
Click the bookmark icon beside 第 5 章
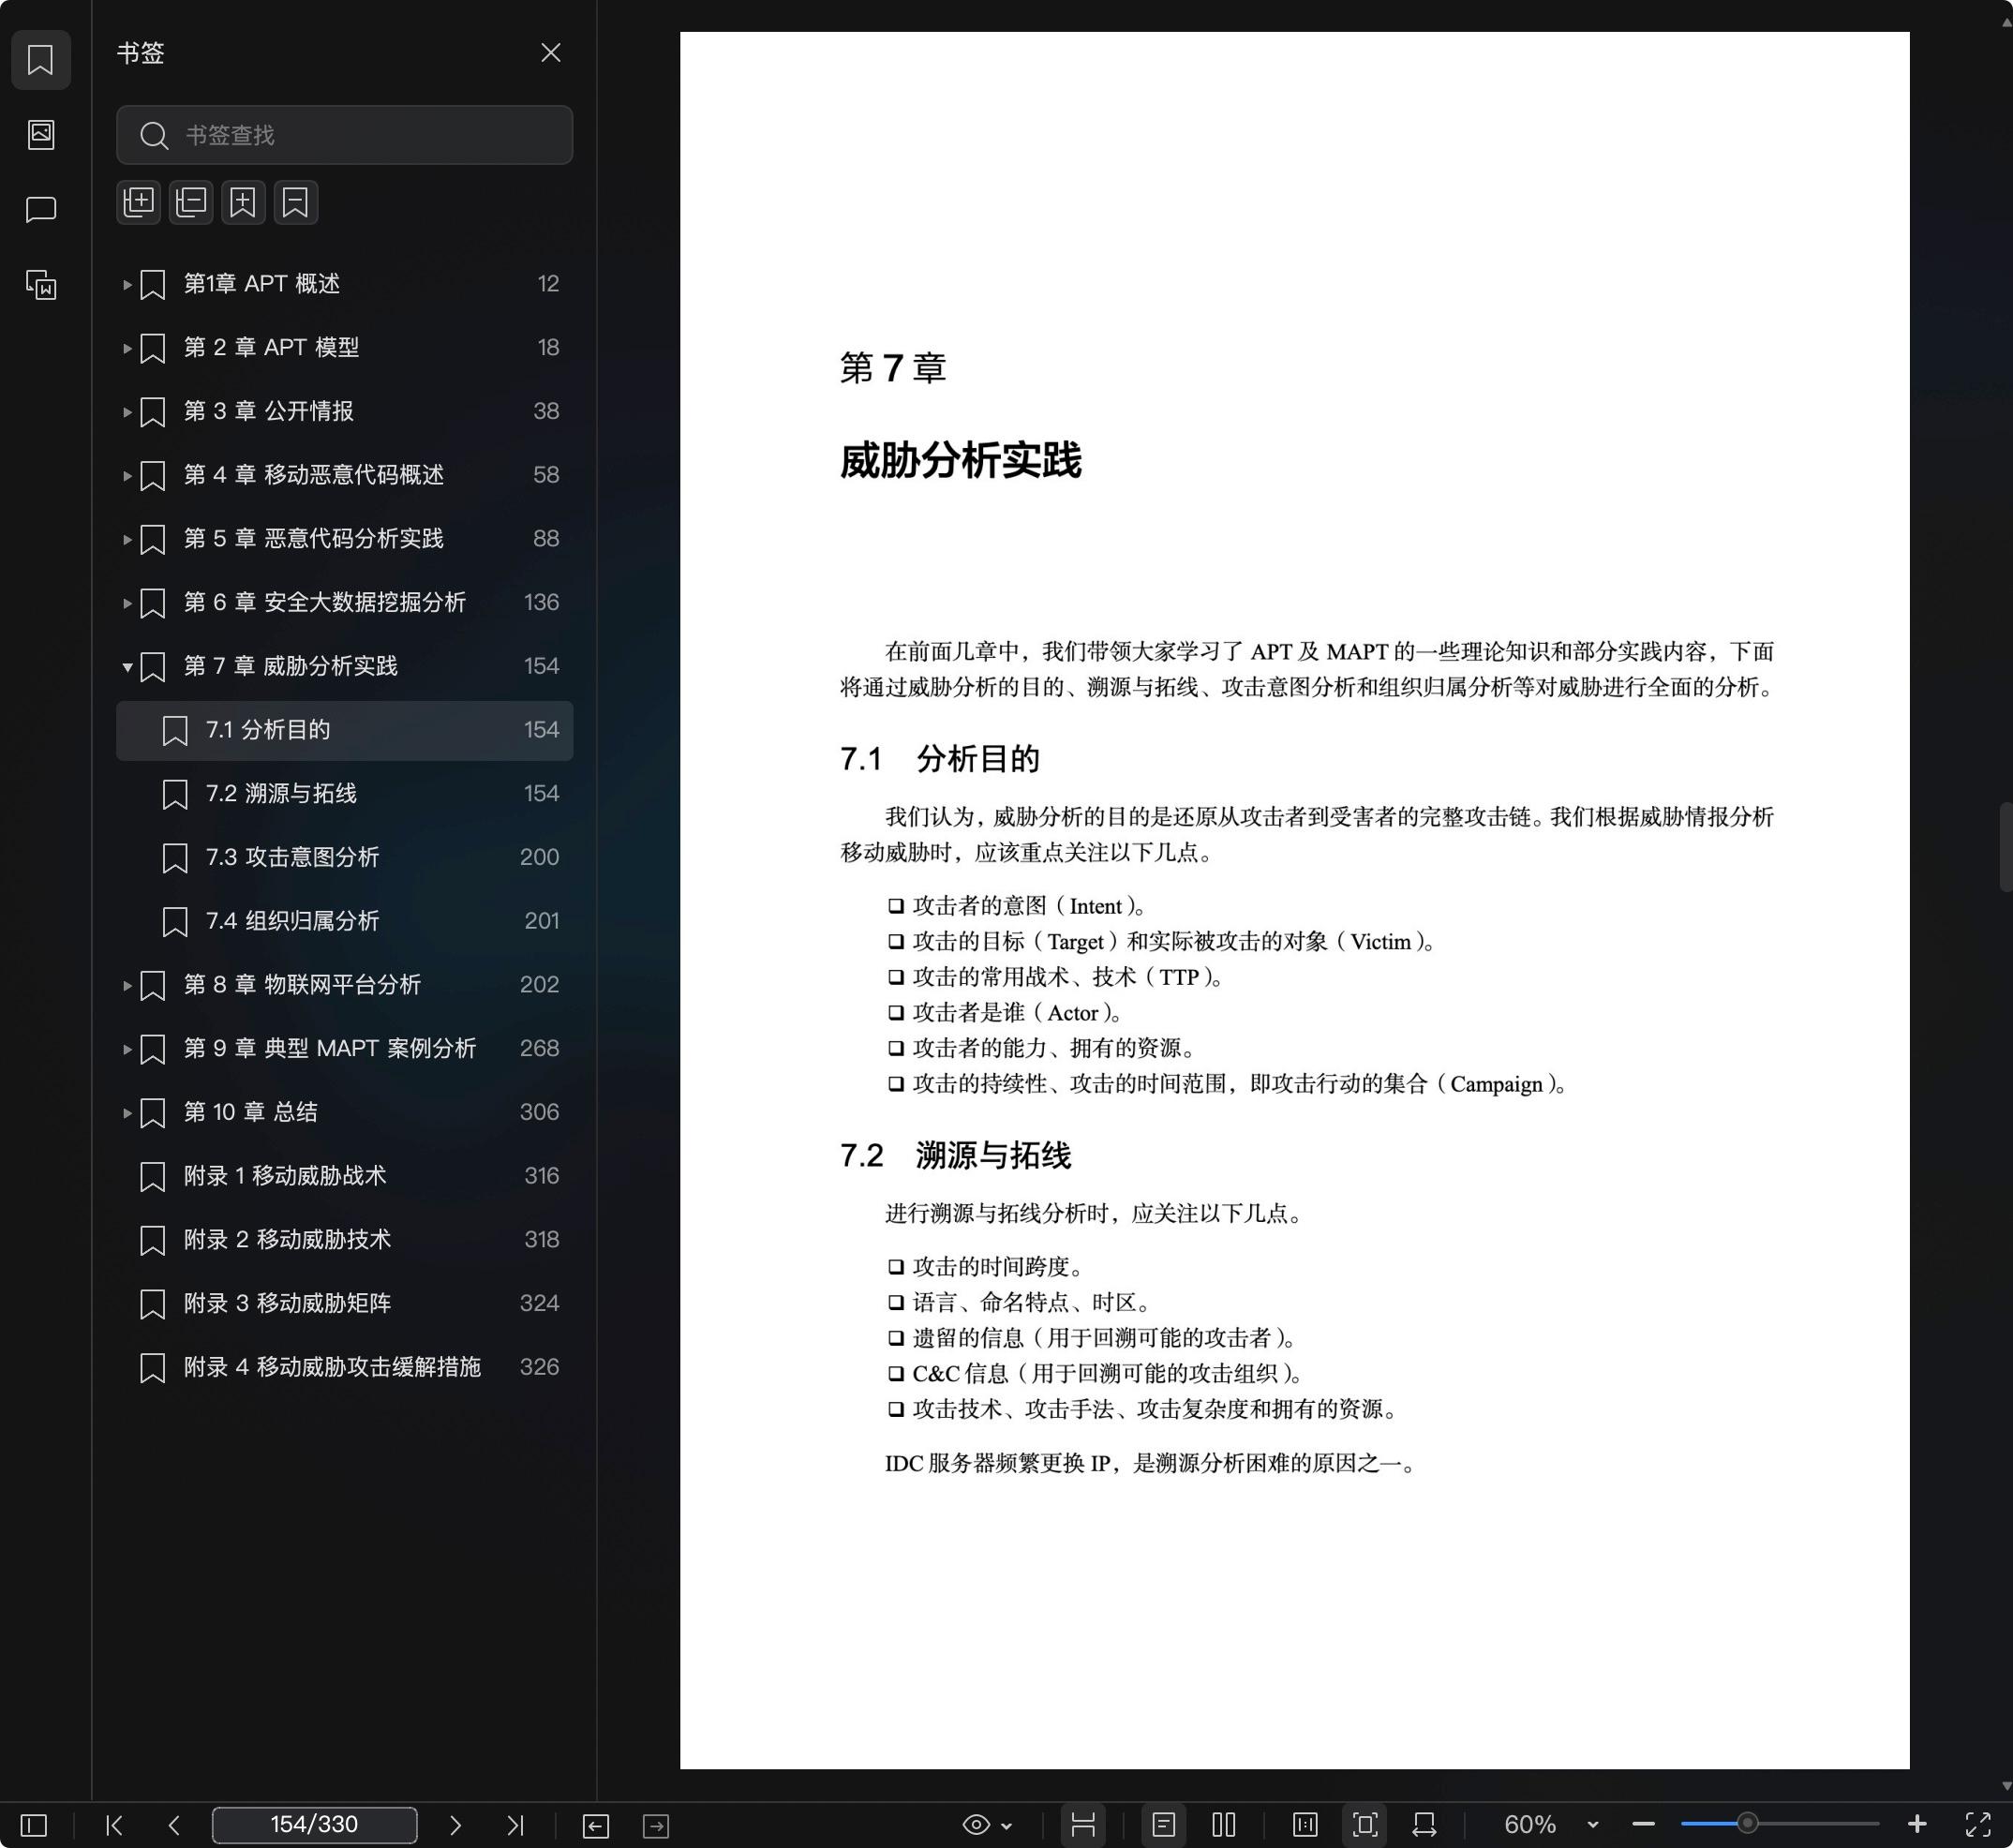[x=152, y=539]
